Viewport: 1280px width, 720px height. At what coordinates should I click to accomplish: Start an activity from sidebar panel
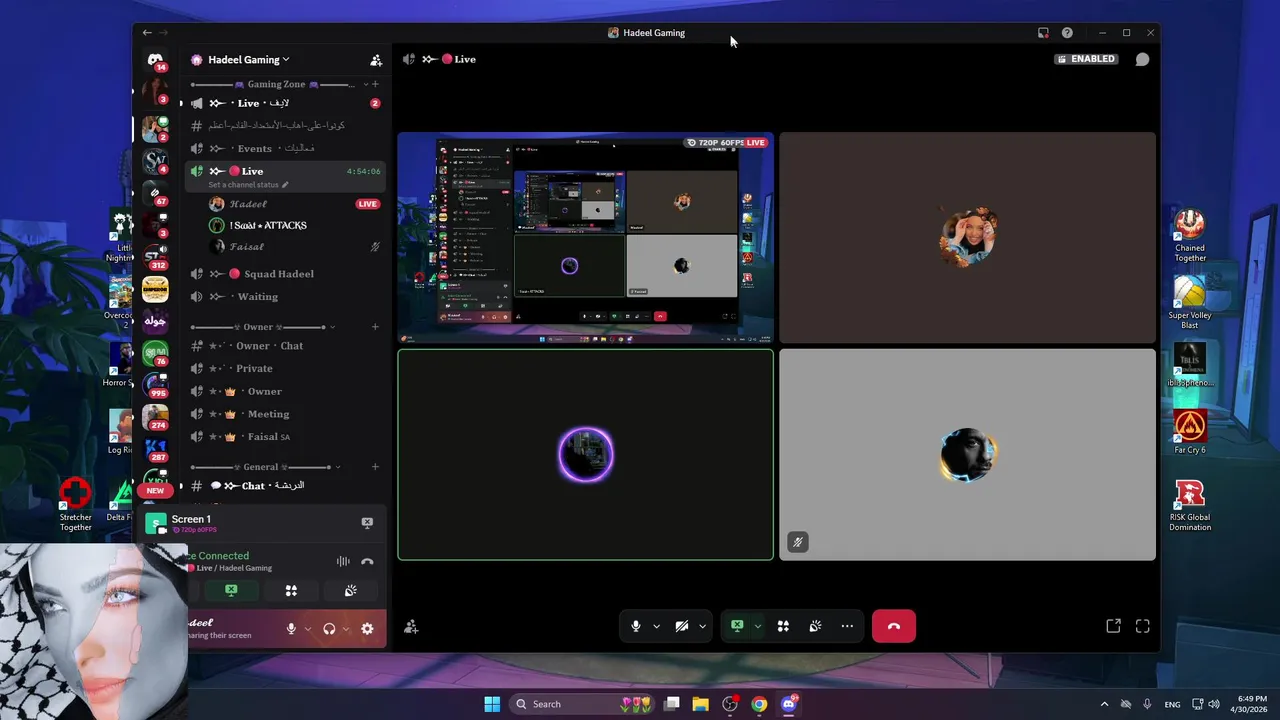(291, 591)
